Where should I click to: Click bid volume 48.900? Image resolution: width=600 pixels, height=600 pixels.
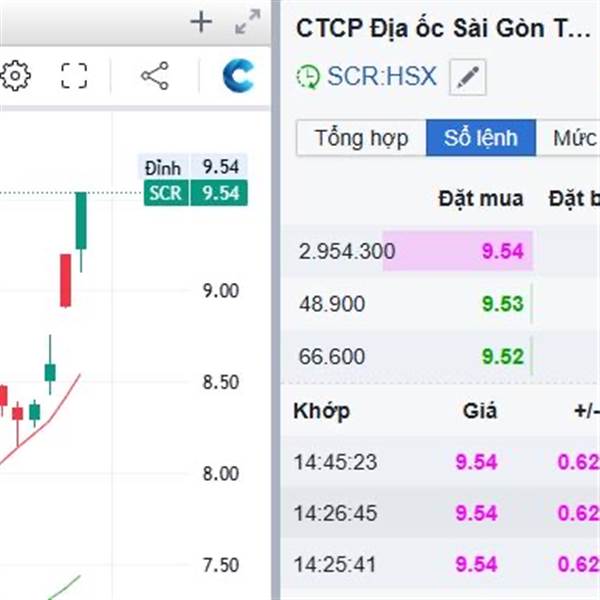click(332, 304)
